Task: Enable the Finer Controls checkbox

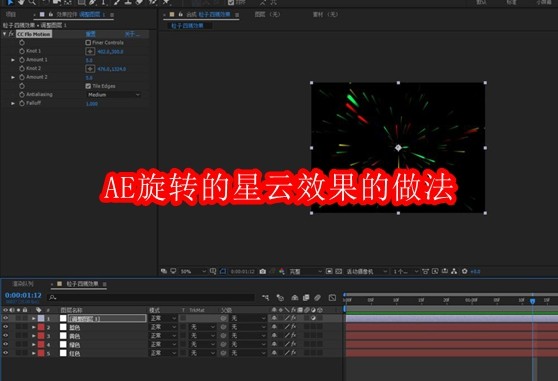Action: [x=88, y=43]
